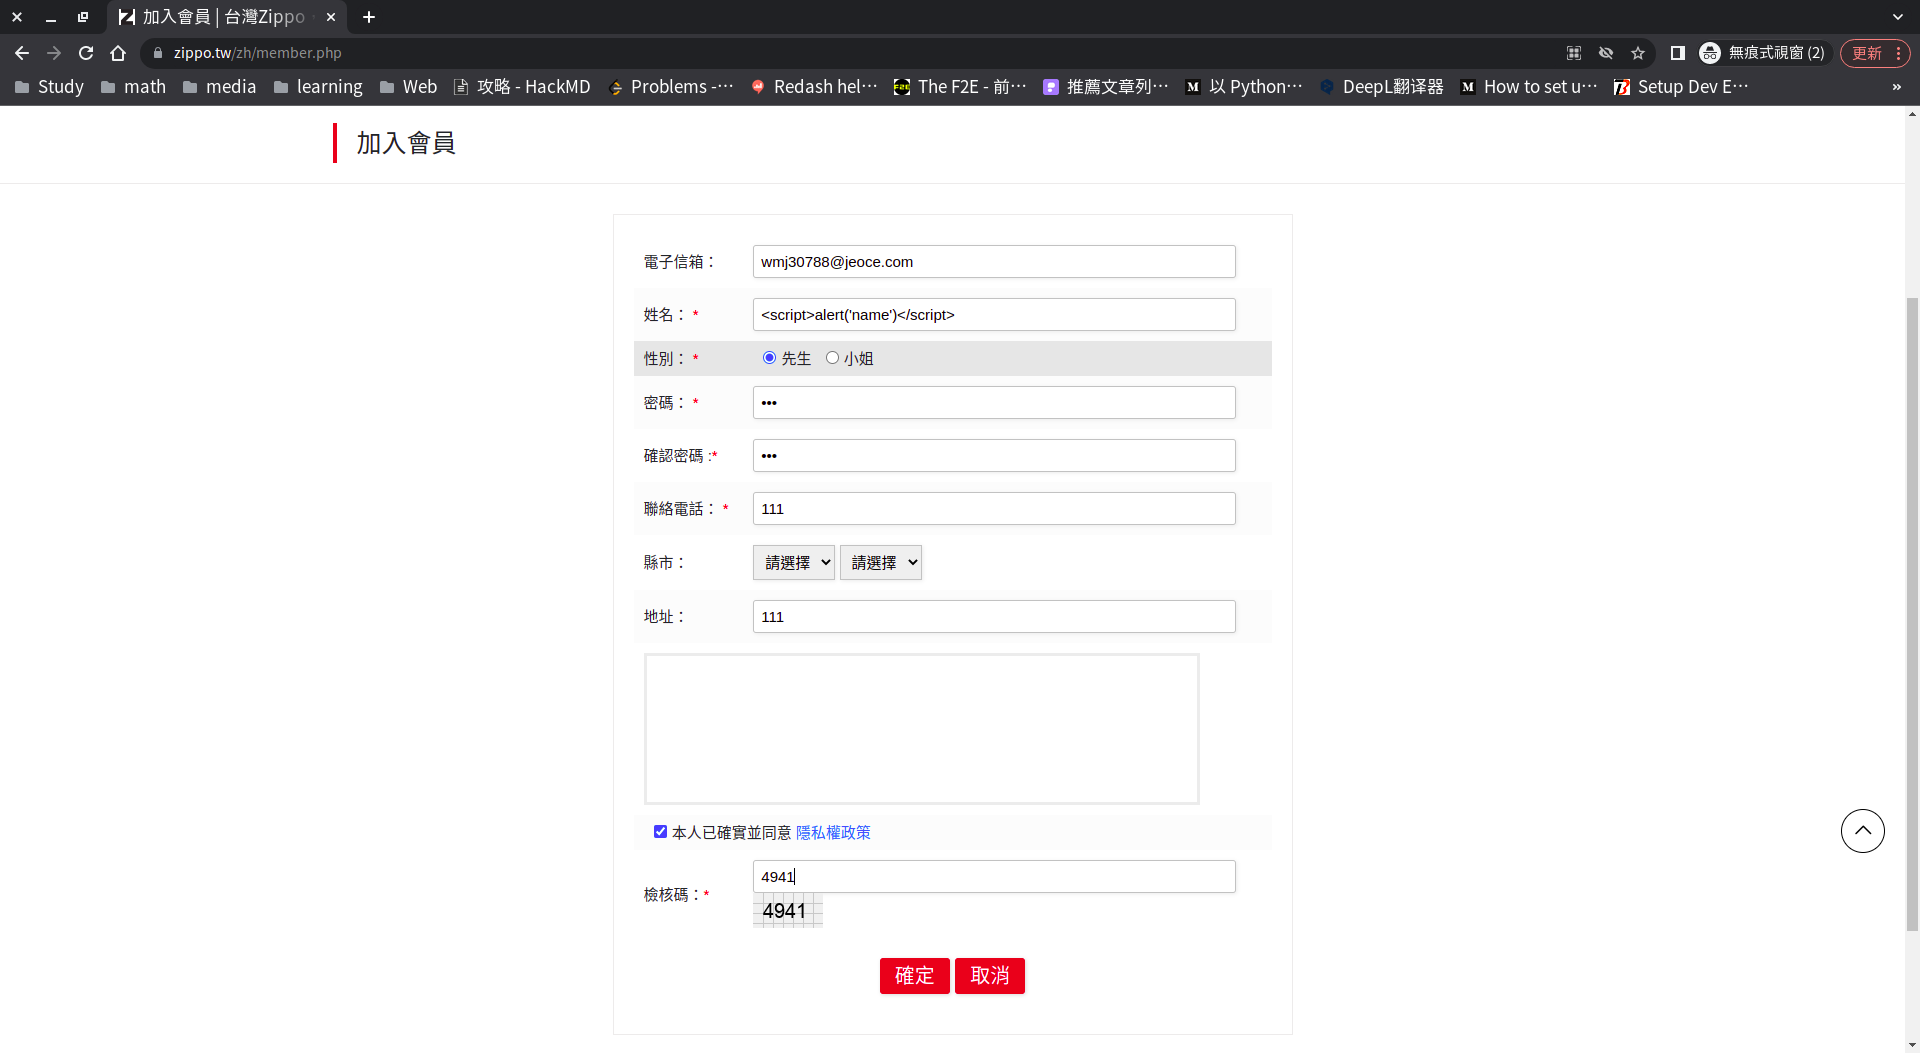Image resolution: width=1920 pixels, height=1053 pixels.
Task: Open the browser home page
Action: [118, 53]
